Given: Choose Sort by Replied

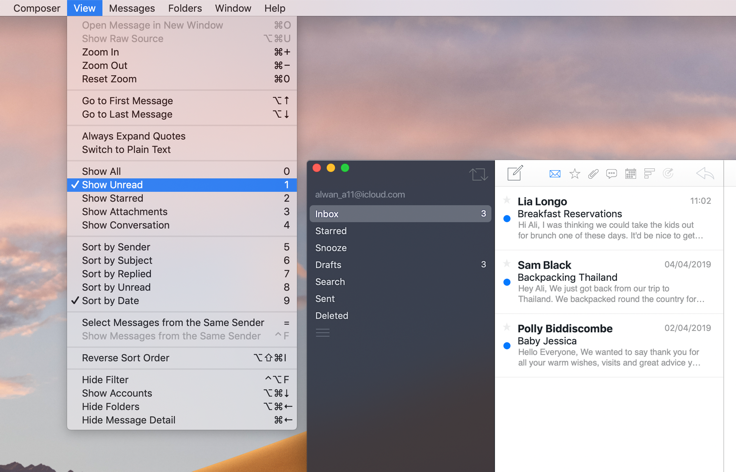Looking at the screenshot, I should tap(182, 274).
